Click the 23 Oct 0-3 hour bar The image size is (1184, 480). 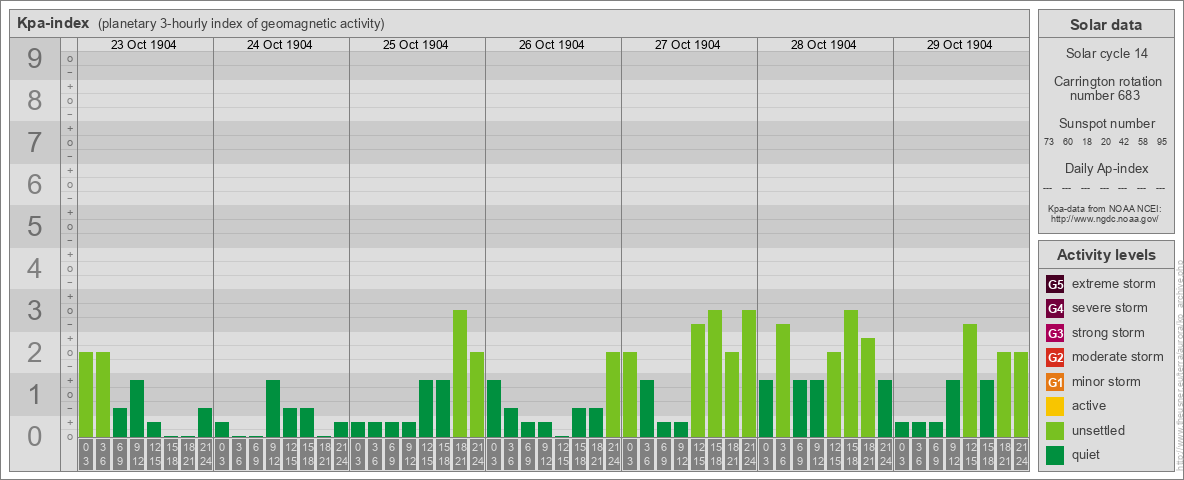(86, 394)
